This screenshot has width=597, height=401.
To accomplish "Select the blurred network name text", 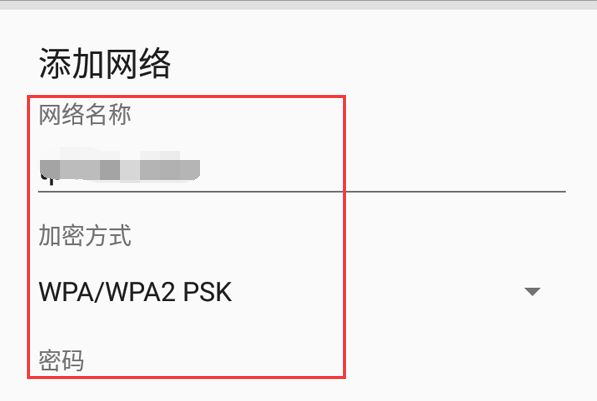I will [x=120, y=169].
